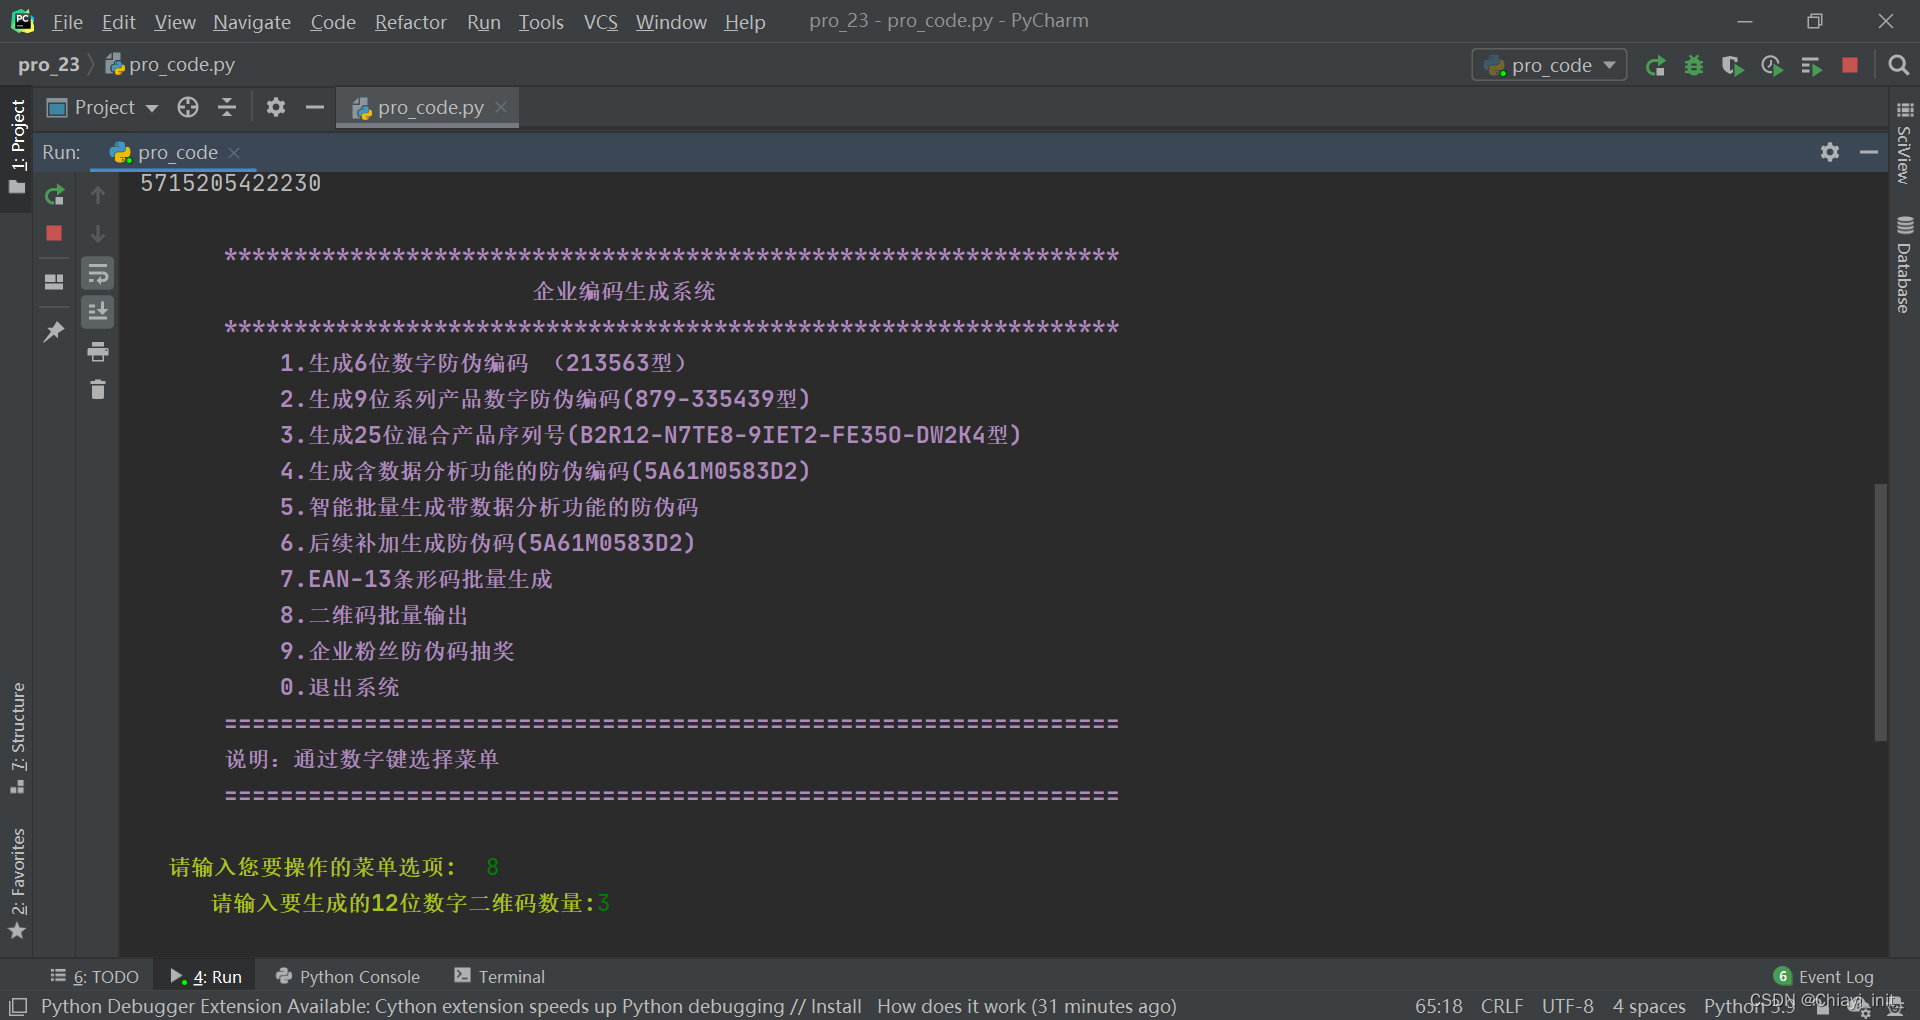Open the View menu
This screenshot has height=1020, width=1920.
pos(175,22)
